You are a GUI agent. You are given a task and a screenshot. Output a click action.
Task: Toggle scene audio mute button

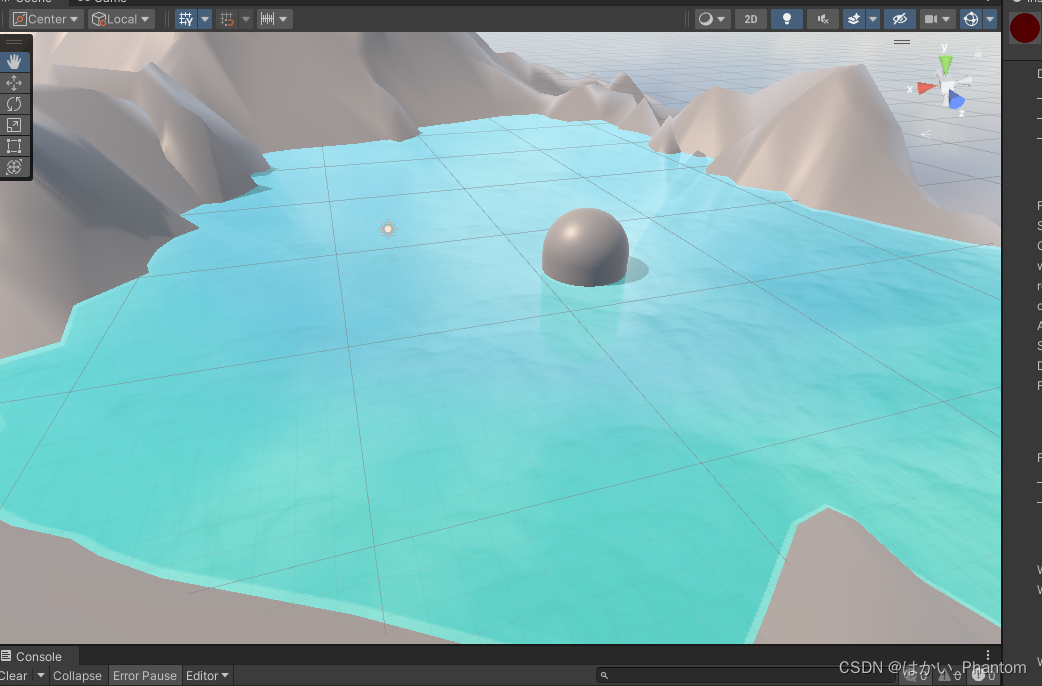[823, 19]
